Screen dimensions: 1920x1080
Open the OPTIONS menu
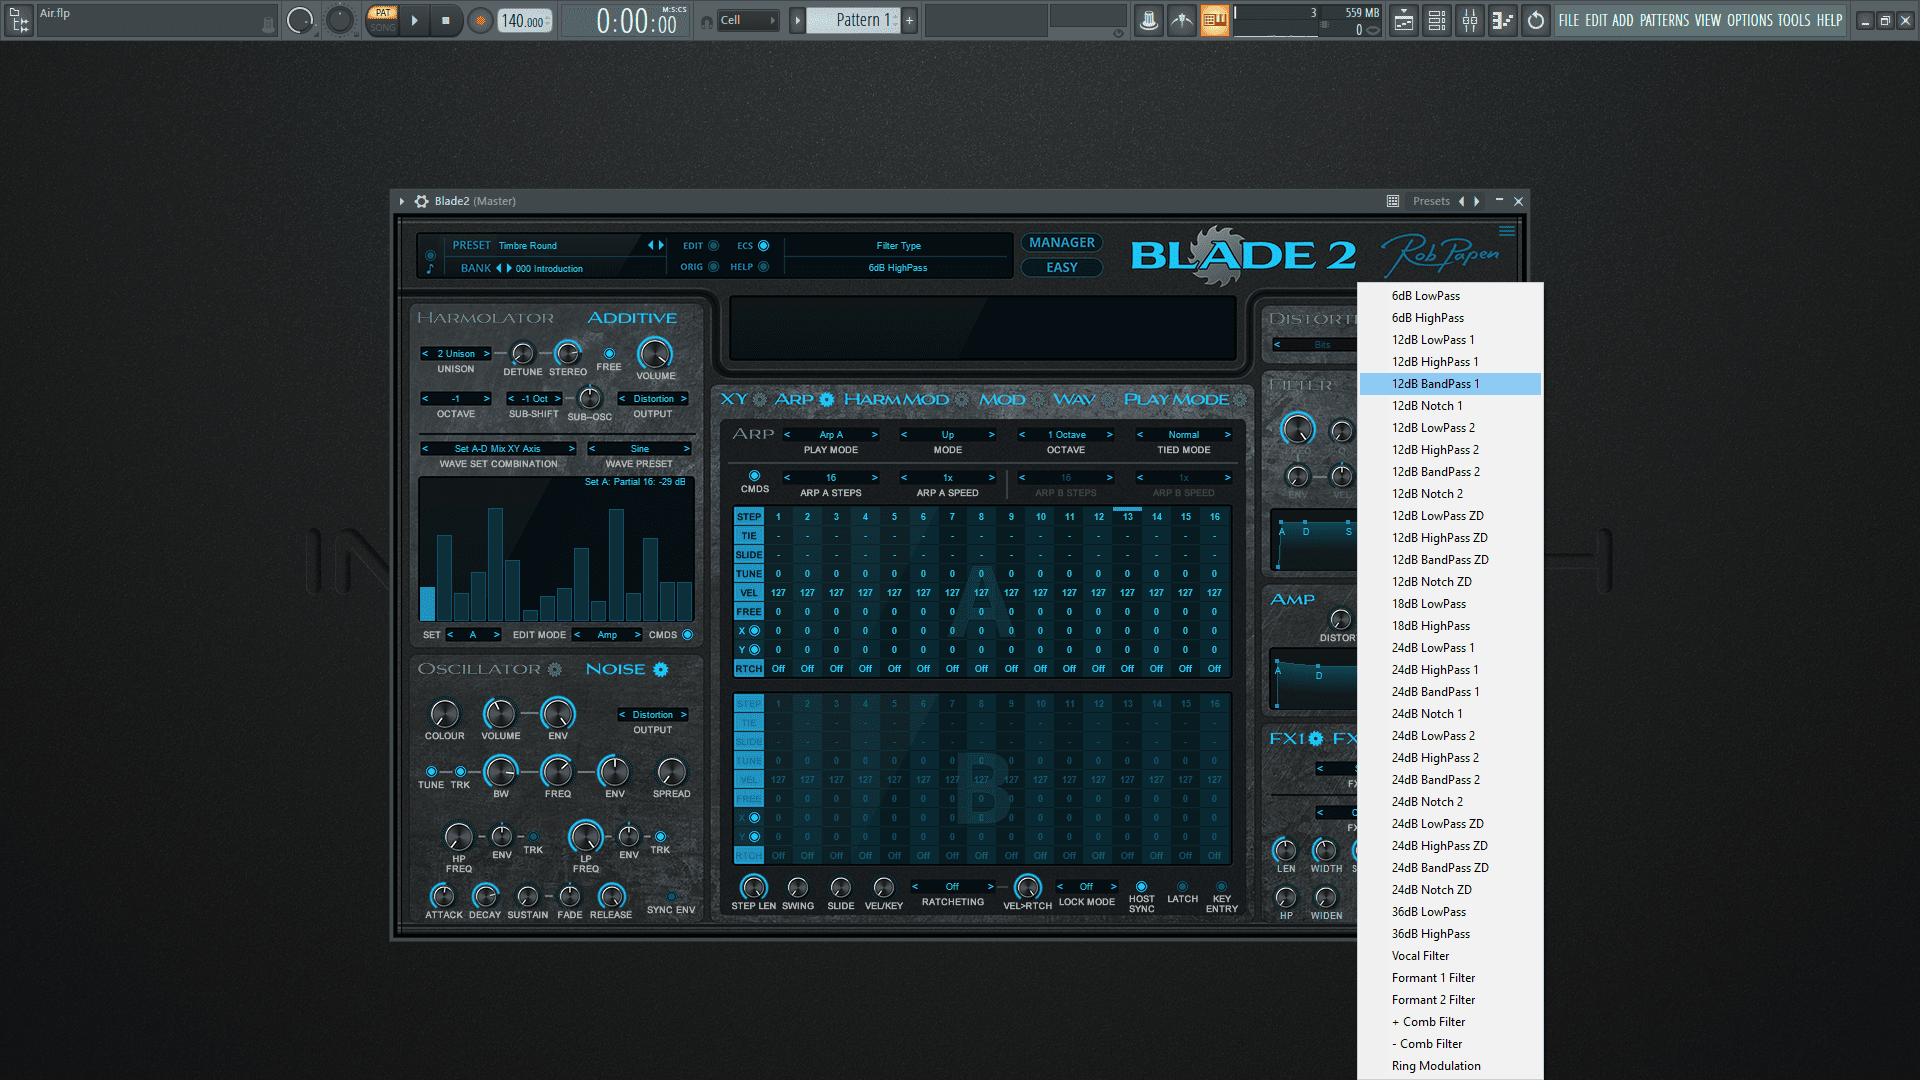coord(1750,20)
